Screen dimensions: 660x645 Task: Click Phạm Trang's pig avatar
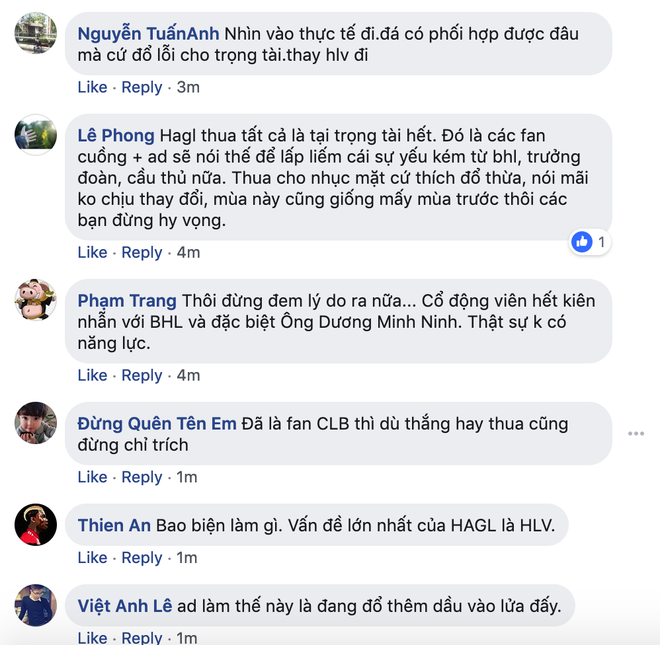click(x=35, y=300)
